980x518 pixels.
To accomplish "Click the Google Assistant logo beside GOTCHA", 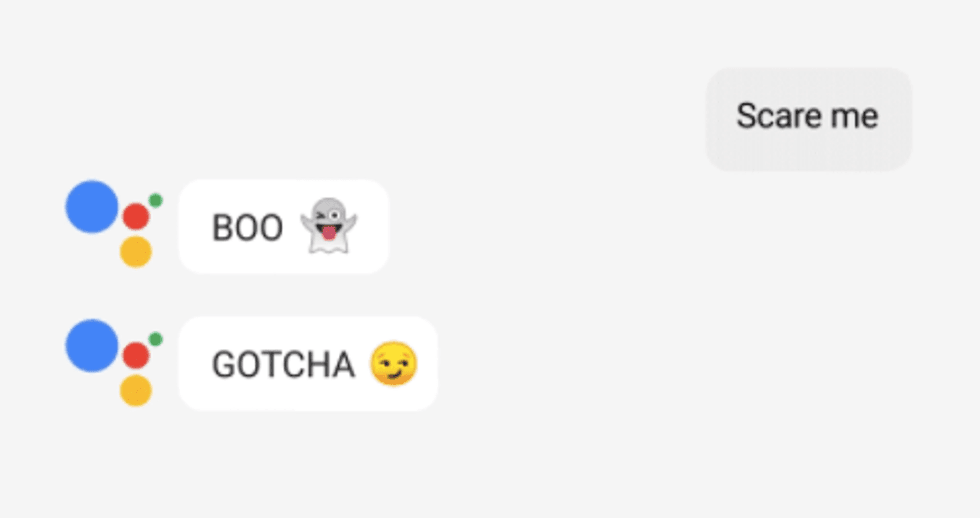I will click(x=114, y=362).
